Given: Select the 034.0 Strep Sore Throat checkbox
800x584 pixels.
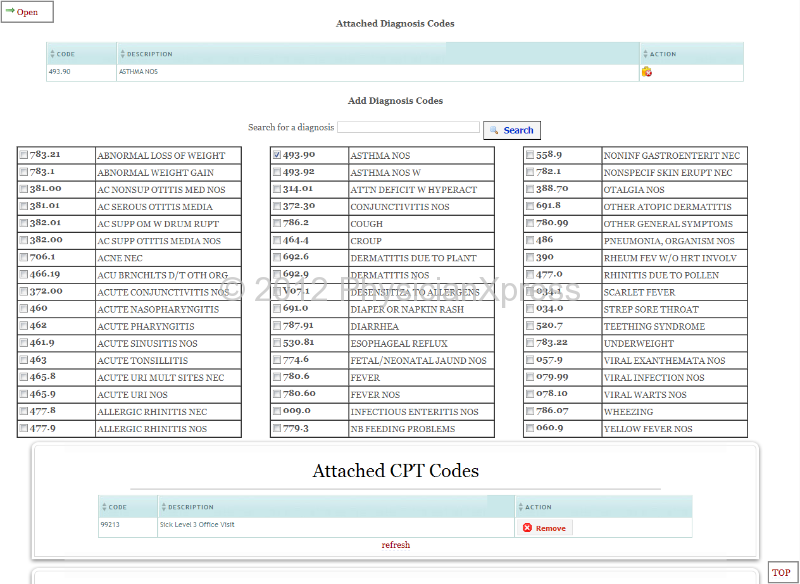Looking at the screenshot, I should click(530, 310).
